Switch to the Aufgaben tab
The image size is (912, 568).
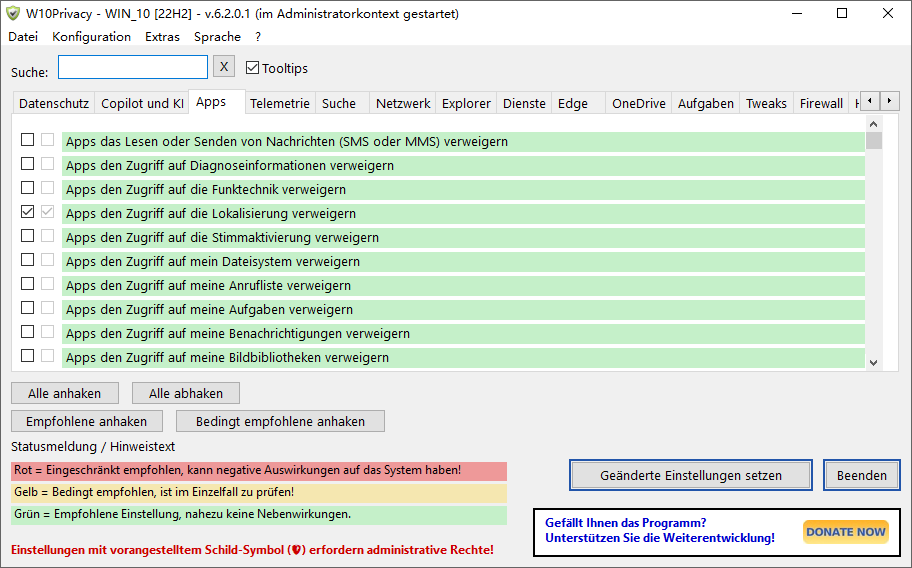coord(706,103)
